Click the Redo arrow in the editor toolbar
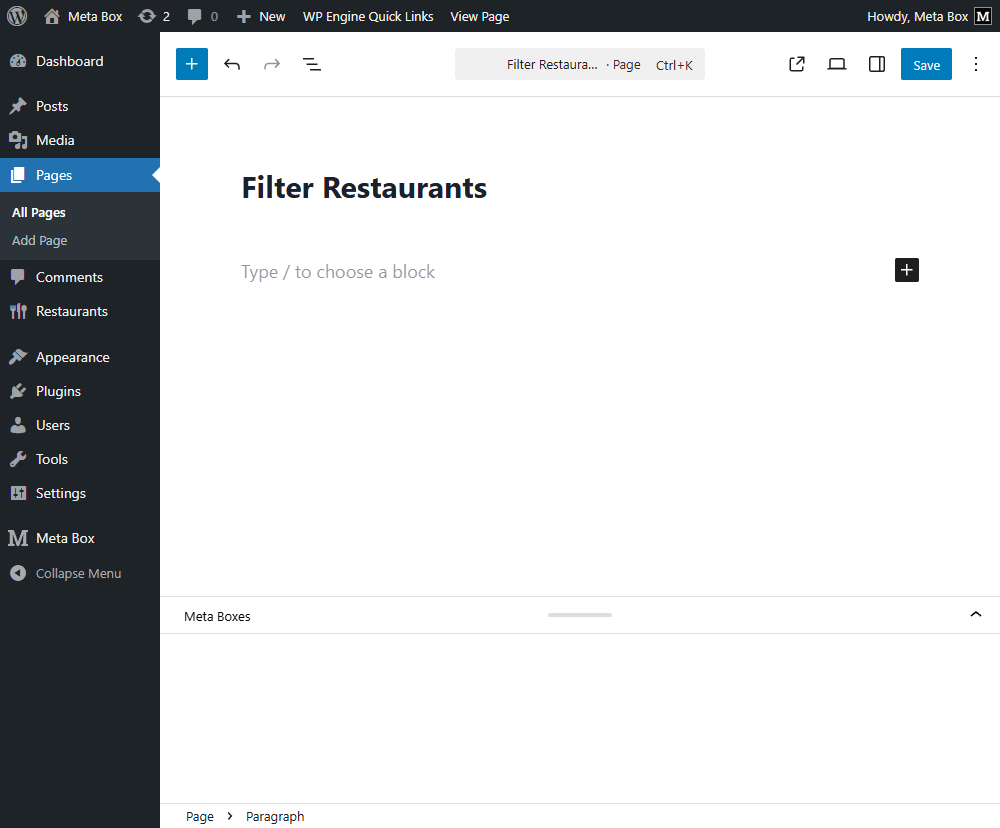Screen dimensions: 1000x828 tap(272, 63)
